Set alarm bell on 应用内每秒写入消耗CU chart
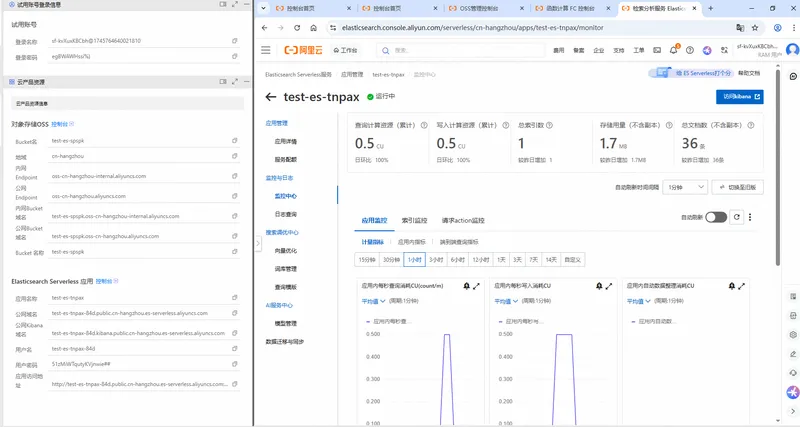 pyautogui.click(x=599, y=286)
